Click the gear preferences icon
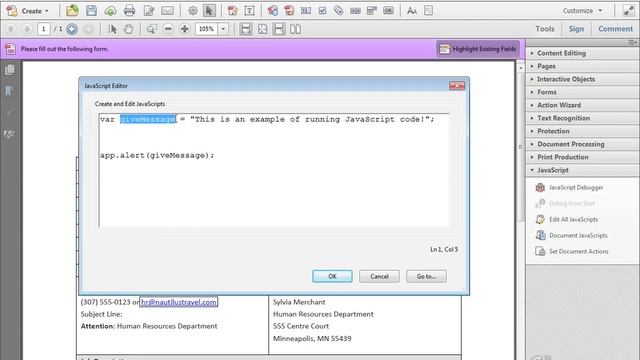 click(193, 11)
